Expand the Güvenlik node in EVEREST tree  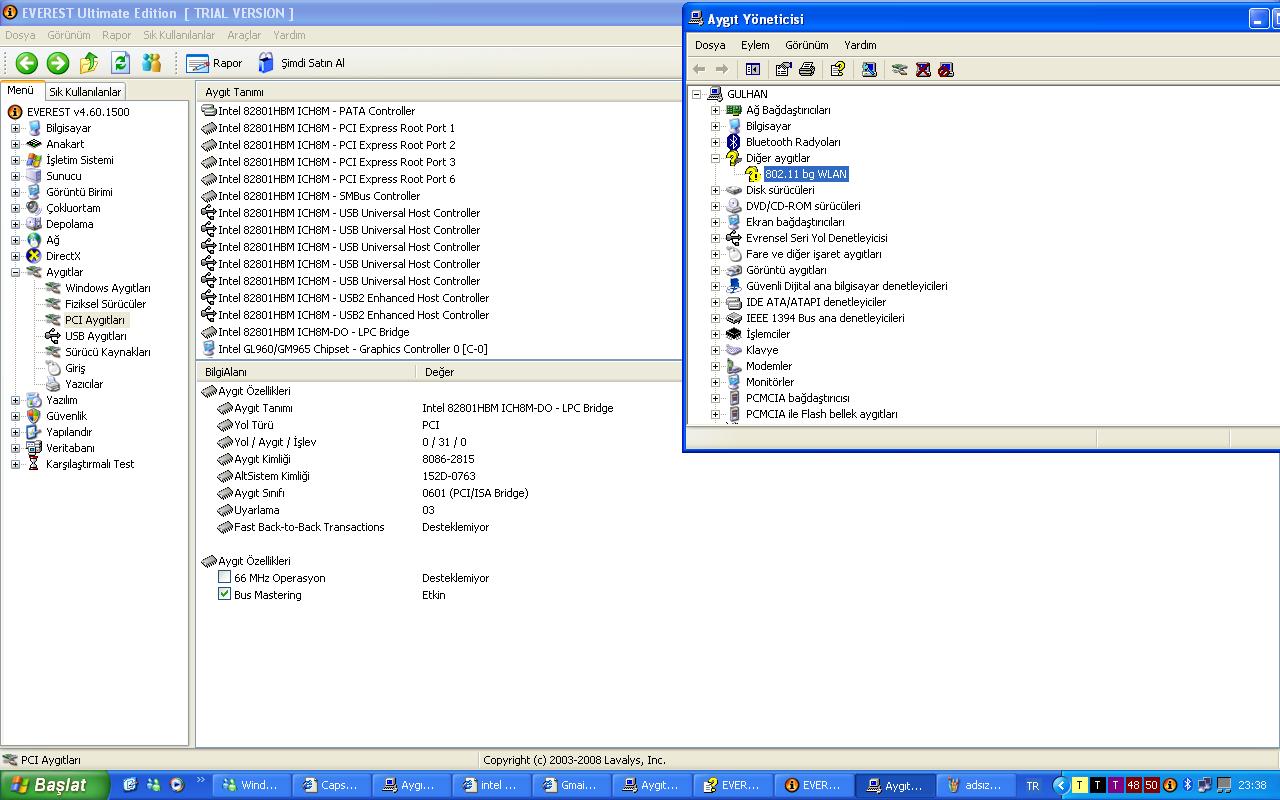(15, 416)
